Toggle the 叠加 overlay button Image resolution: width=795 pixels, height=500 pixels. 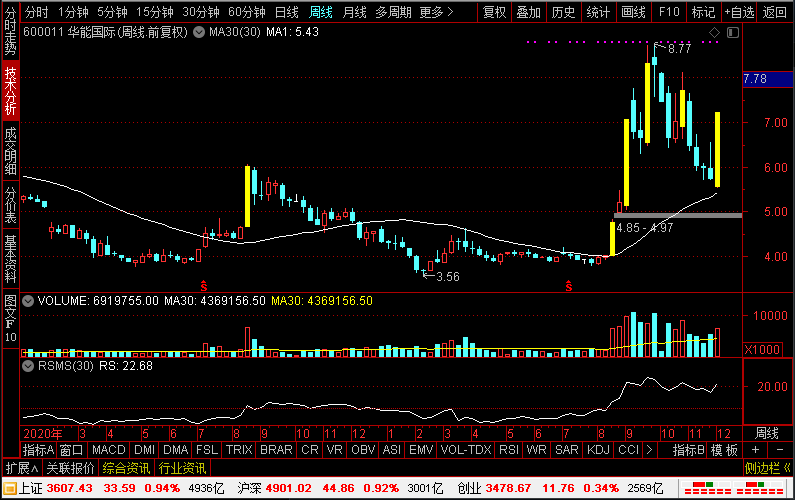(528, 13)
